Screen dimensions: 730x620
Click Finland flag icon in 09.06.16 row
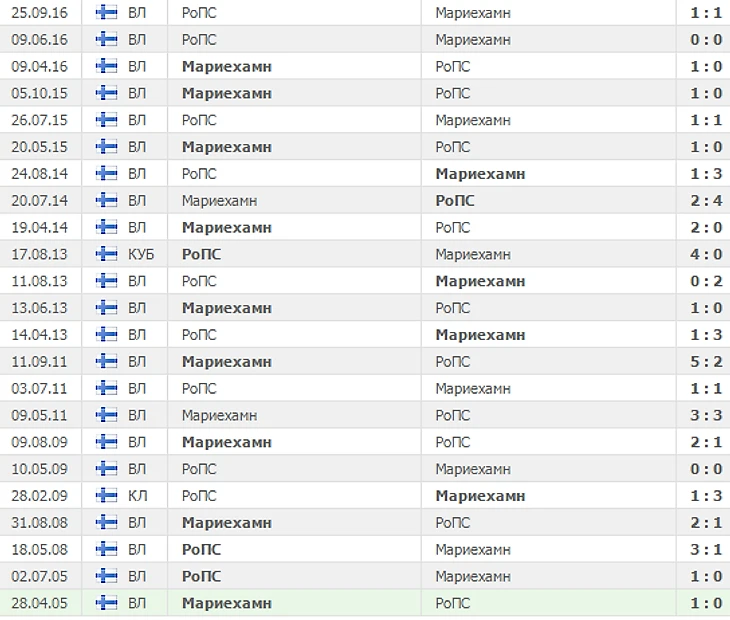coord(106,40)
